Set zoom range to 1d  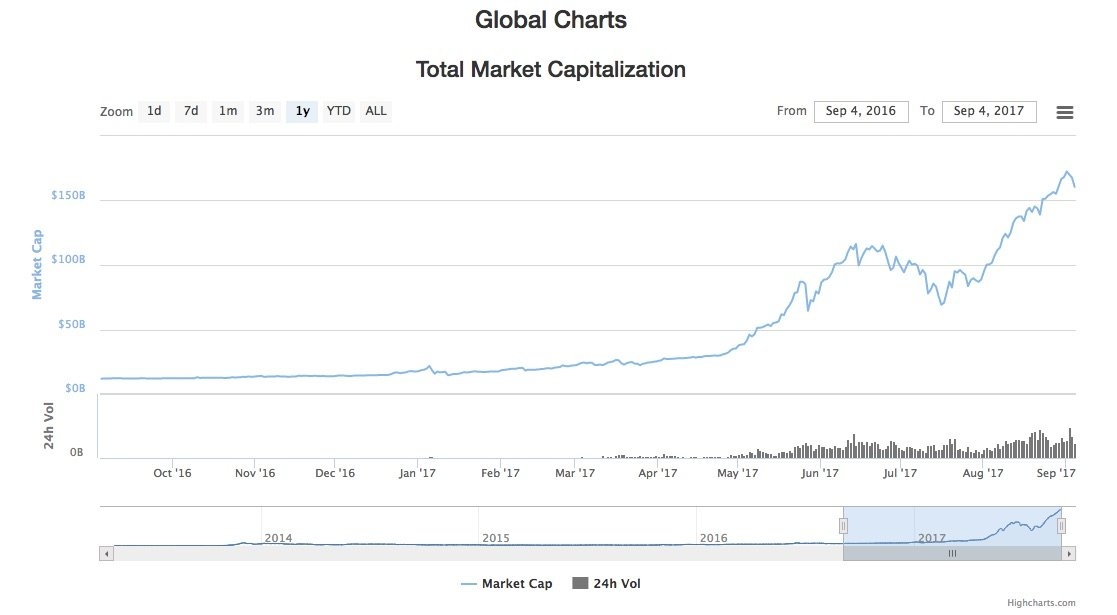pos(154,111)
